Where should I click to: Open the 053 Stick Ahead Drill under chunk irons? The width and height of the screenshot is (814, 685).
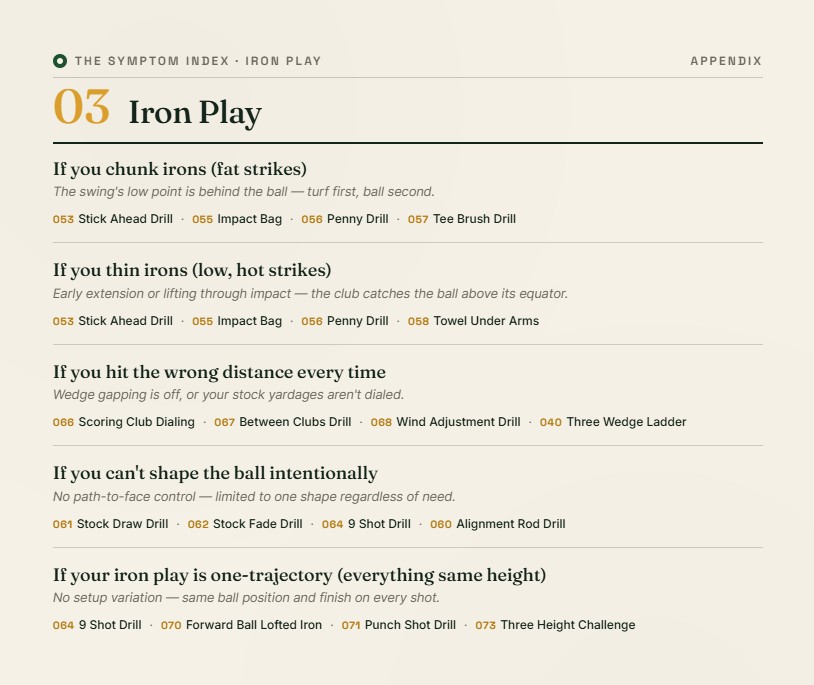(x=113, y=219)
